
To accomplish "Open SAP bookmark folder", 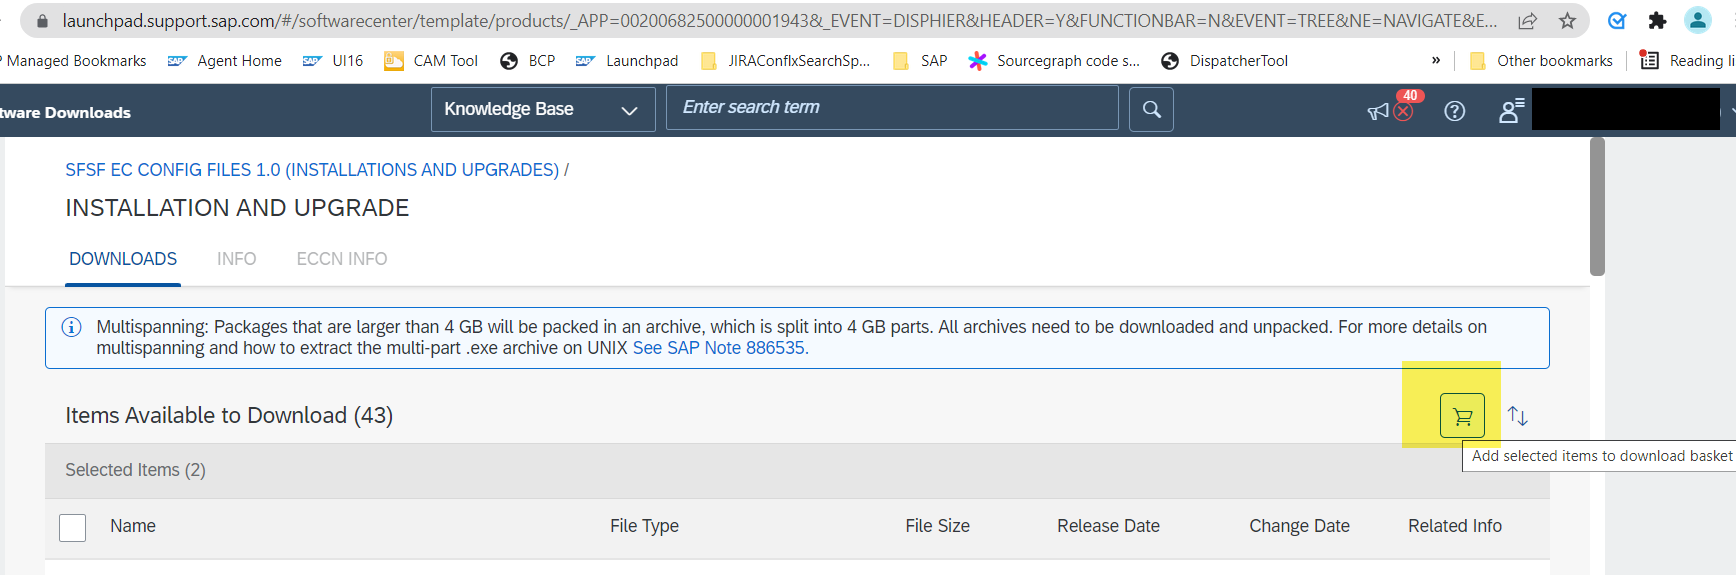I will [919, 61].
